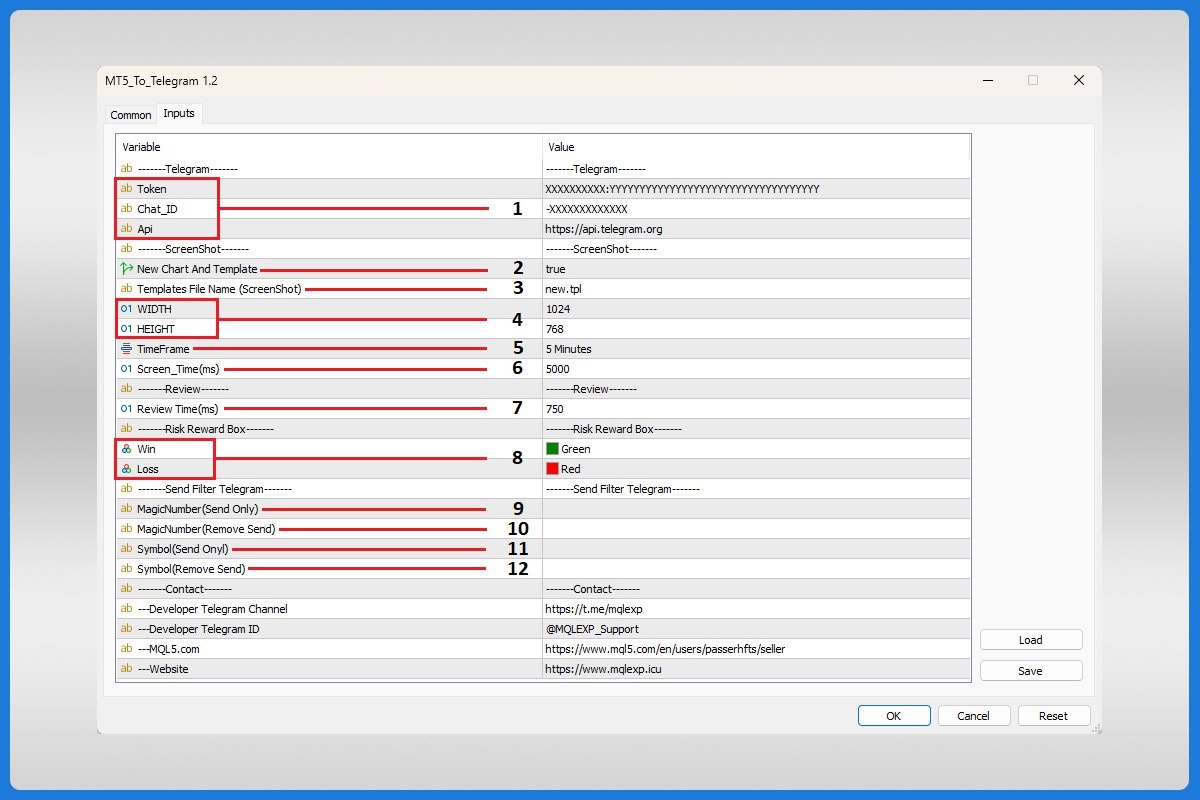This screenshot has width=1200, height=800.
Task: Click the ab icon beside -------Review------- variable
Action: click(x=126, y=389)
